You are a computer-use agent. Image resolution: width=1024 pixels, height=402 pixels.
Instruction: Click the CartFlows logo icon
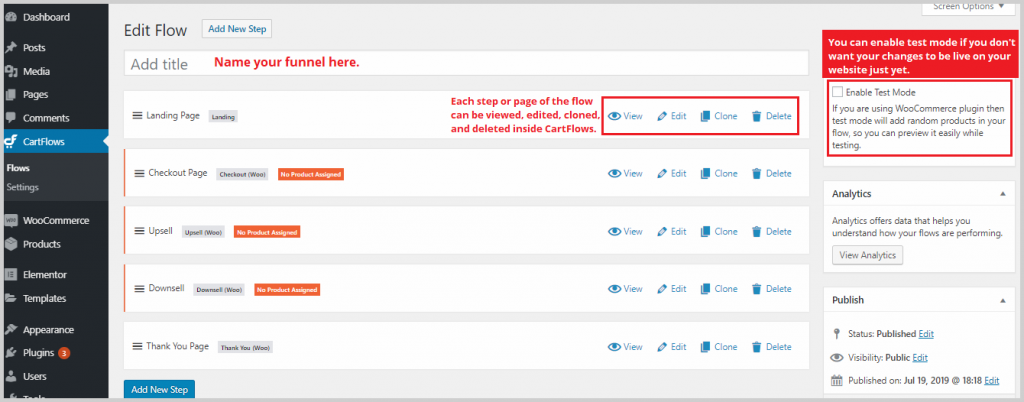tap(10, 142)
